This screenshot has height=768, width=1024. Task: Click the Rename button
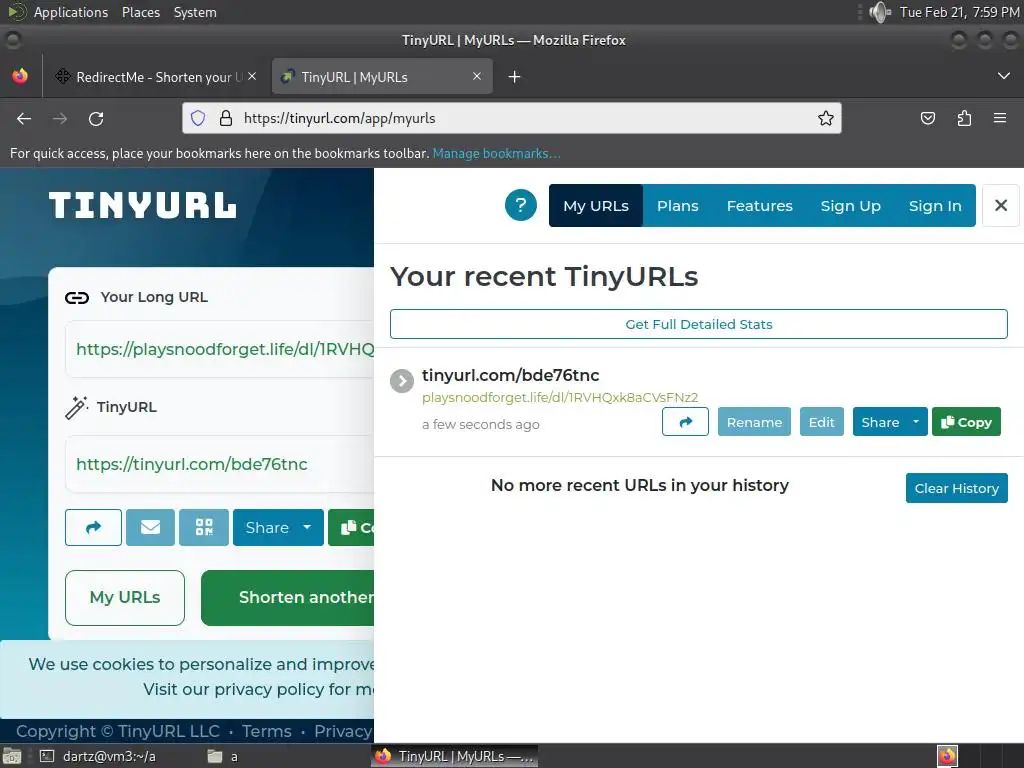click(754, 422)
